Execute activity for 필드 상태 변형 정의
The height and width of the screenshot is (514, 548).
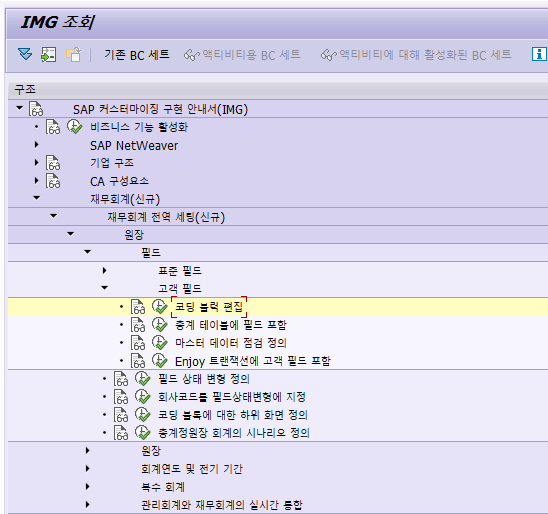pyautogui.click(x=143, y=379)
